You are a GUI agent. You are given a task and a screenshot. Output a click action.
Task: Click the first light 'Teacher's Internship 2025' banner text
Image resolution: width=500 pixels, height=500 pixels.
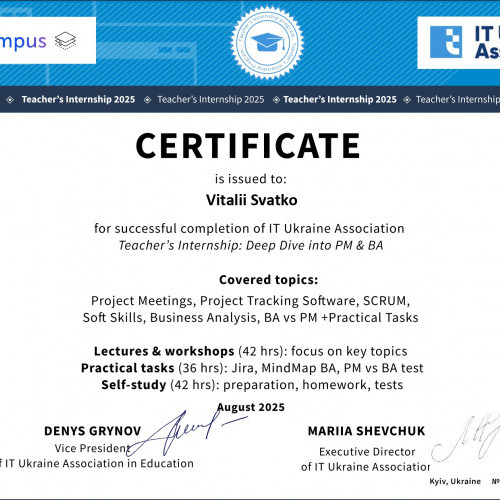point(211,99)
